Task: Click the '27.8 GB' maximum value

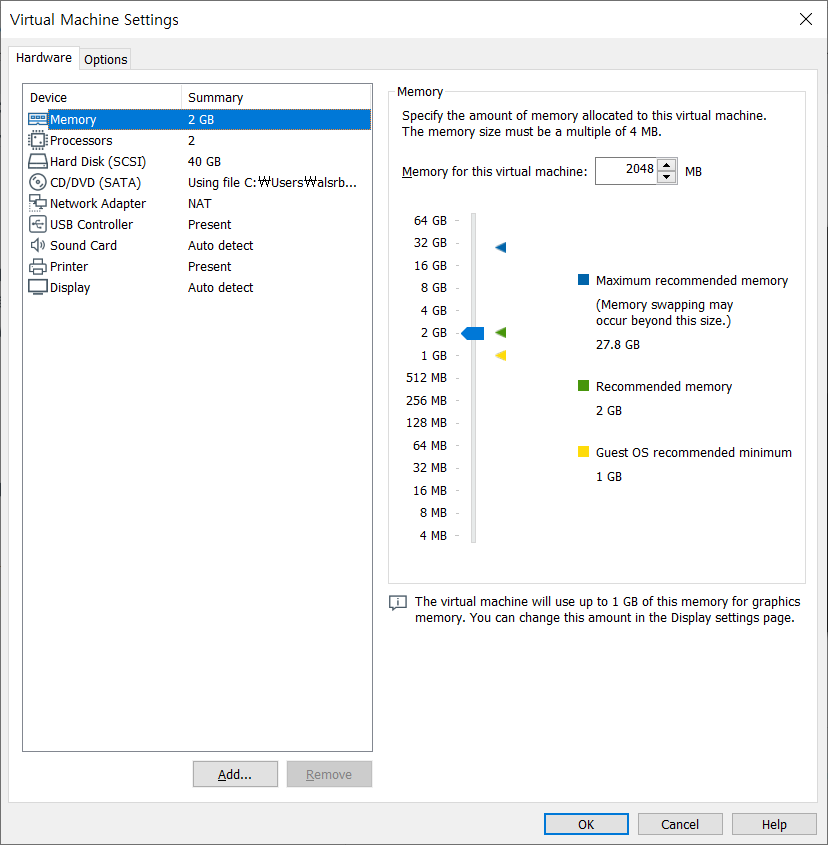Action: pyautogui.click(x=618, y=344)
